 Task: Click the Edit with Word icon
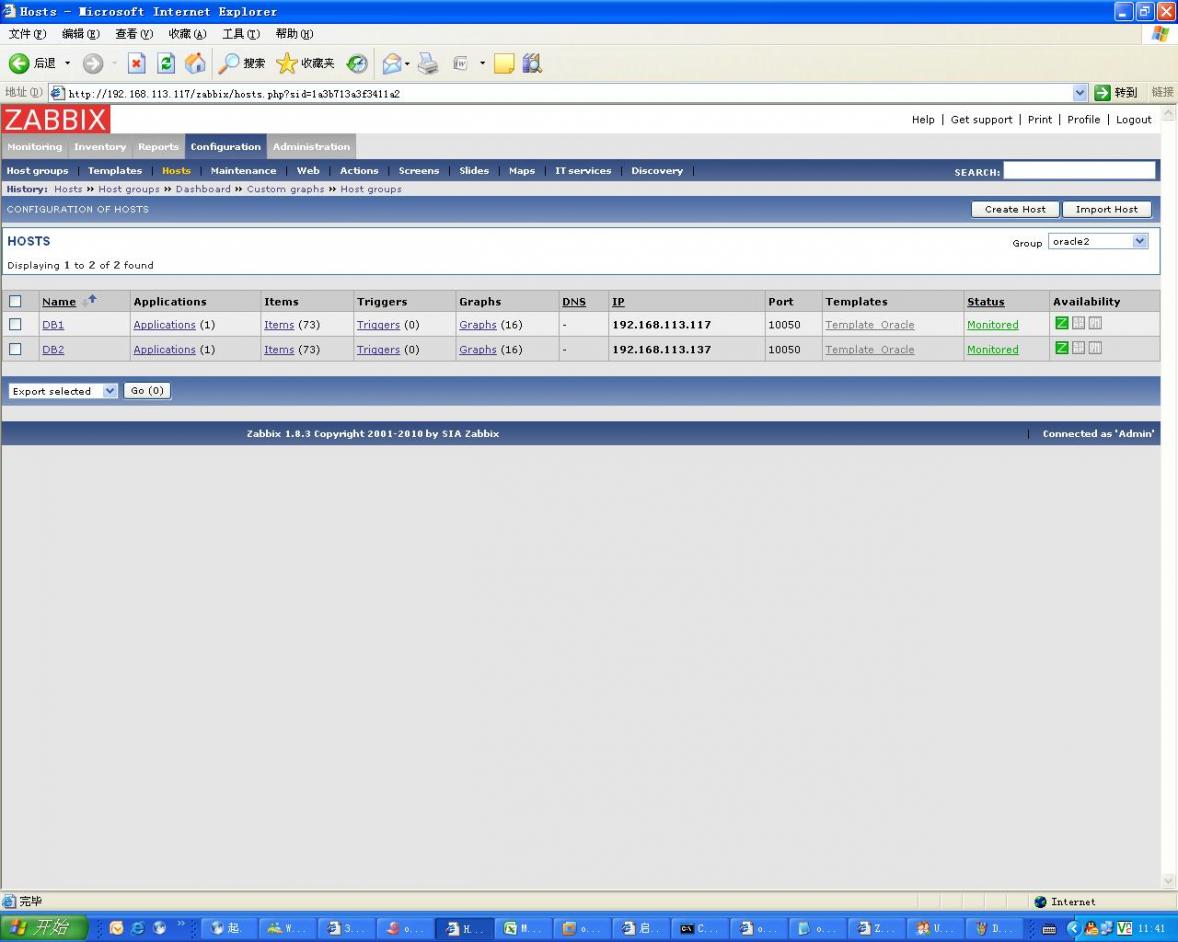[x=461, y=63]
